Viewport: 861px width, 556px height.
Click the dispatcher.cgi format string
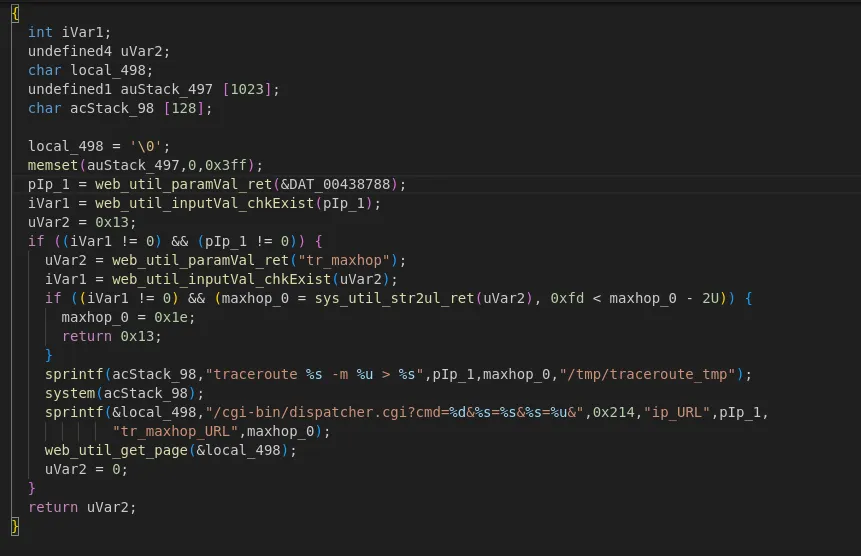pyautogui.click(x=394, y=412)
